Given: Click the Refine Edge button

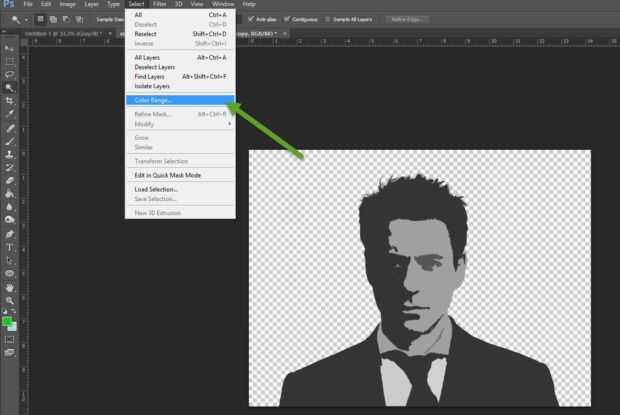Looking at the screenshot, I should 406,18.
